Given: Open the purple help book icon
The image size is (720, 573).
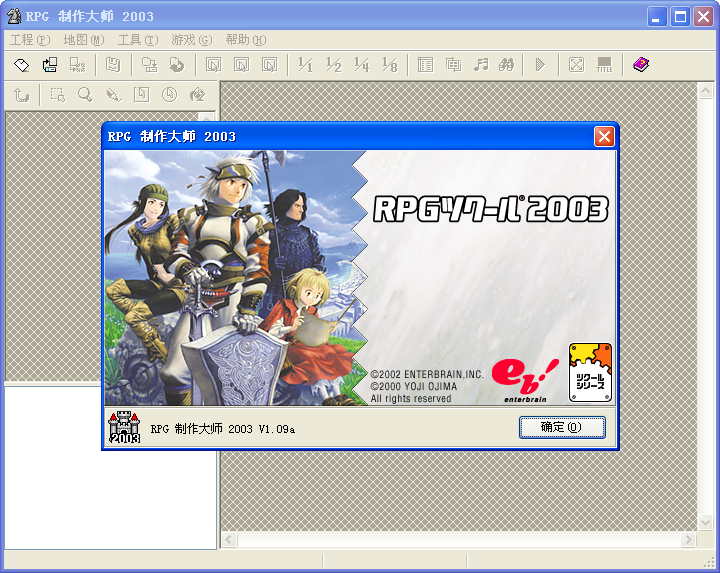Looking at the screenshot, I should click(641, 65).
